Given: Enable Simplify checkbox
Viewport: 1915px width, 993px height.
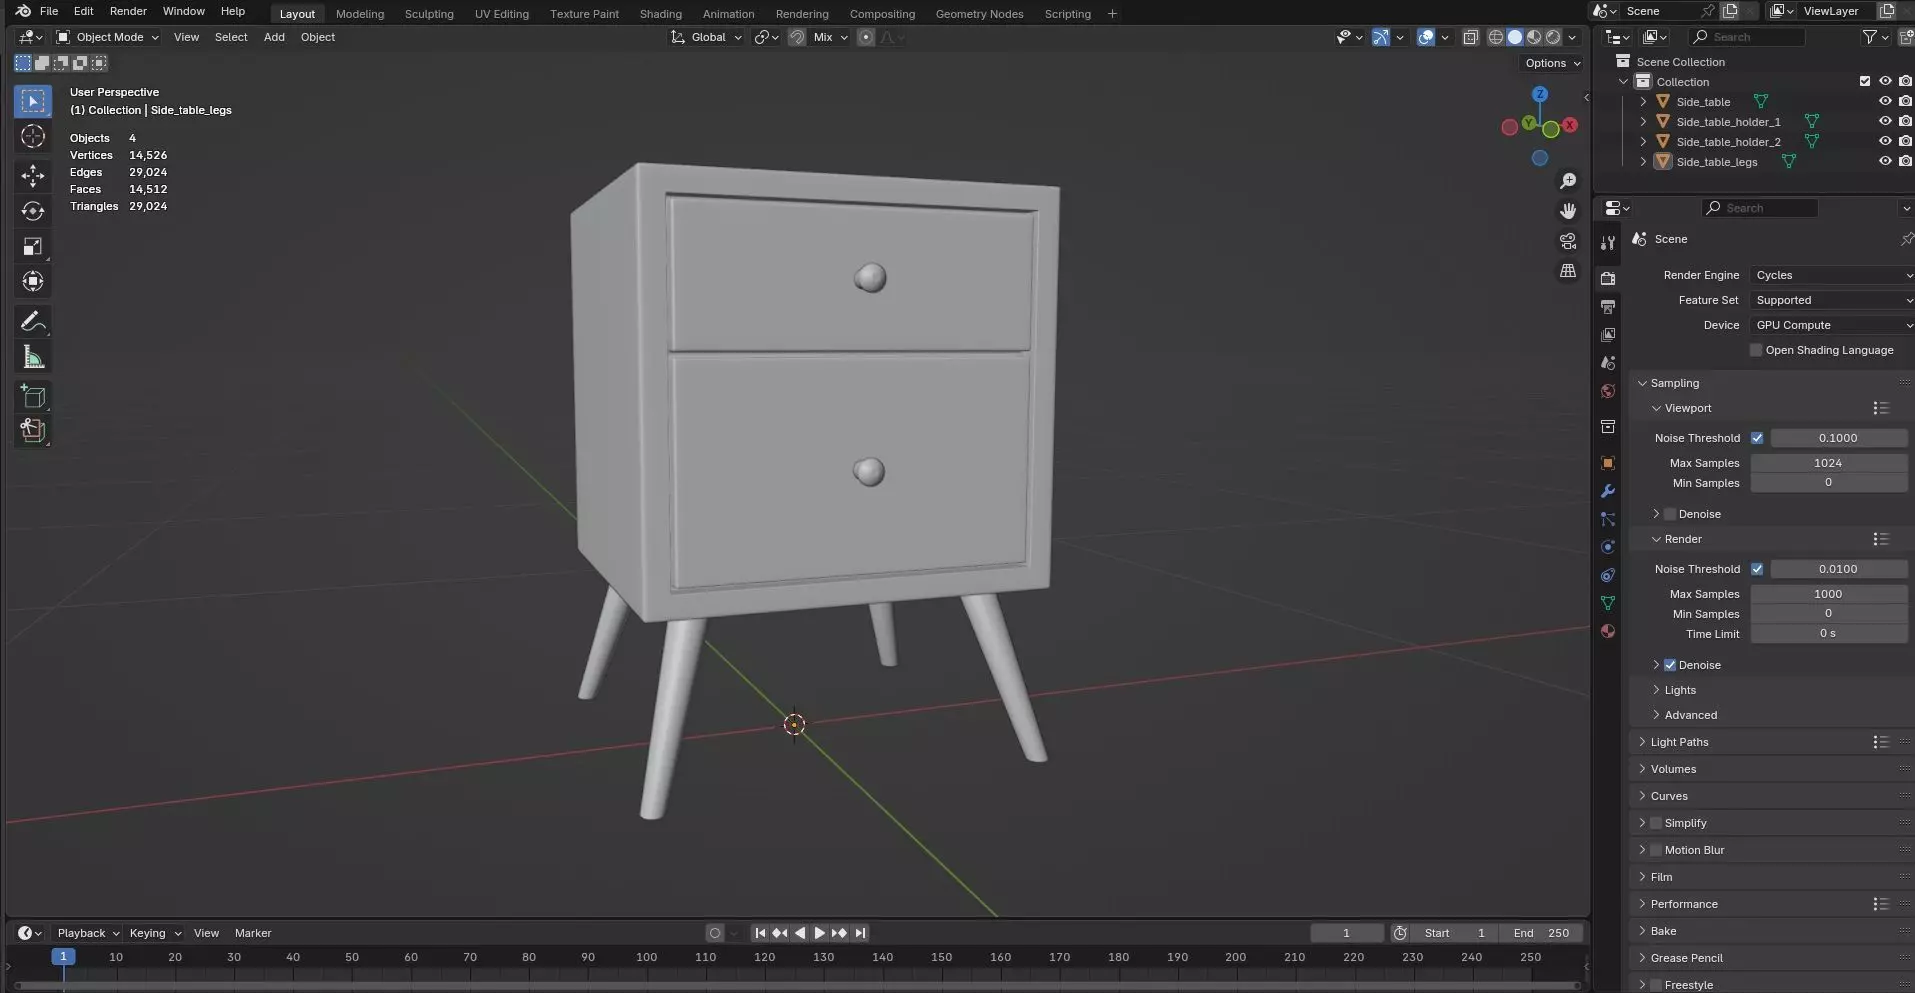Looking at the screenshot, I should pyautogui.click(x=1656, y=823).
